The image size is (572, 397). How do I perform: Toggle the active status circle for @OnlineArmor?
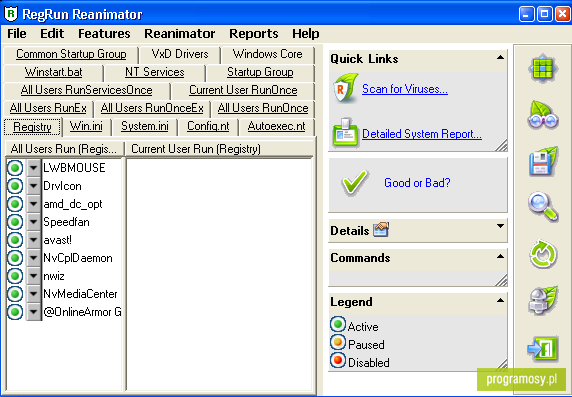click(15, 312)
